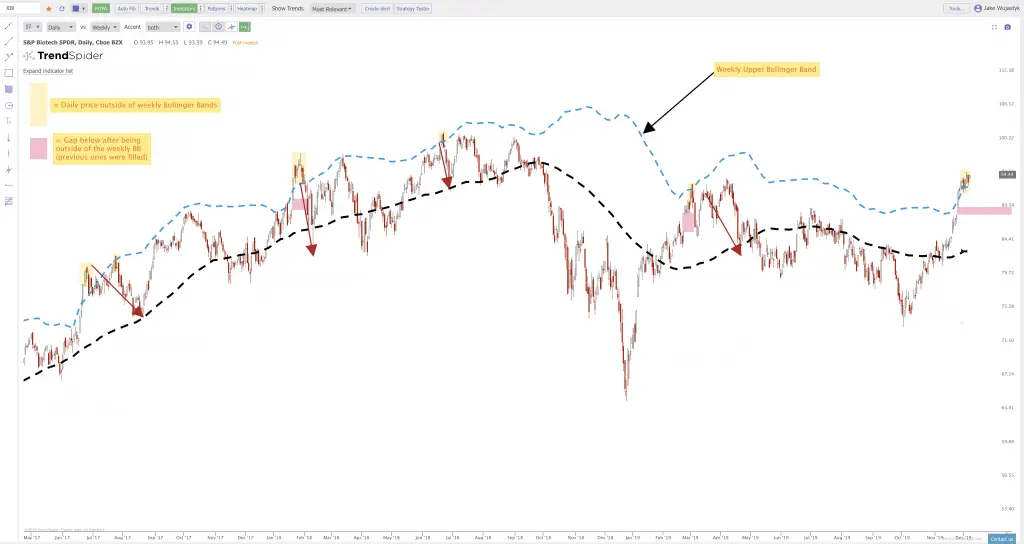Click the crosshair line icon in chart toolbar
Image resolution: width=1024 pixels, height=544 pixels.
(231, 27)
